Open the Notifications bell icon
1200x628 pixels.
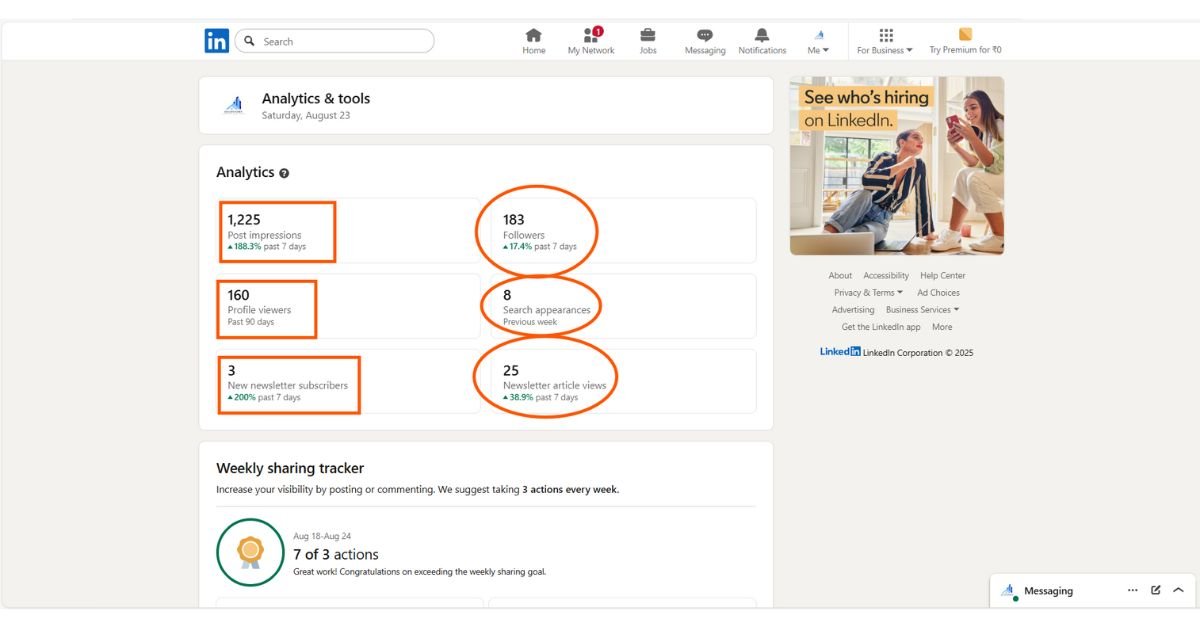click(762, 35)
